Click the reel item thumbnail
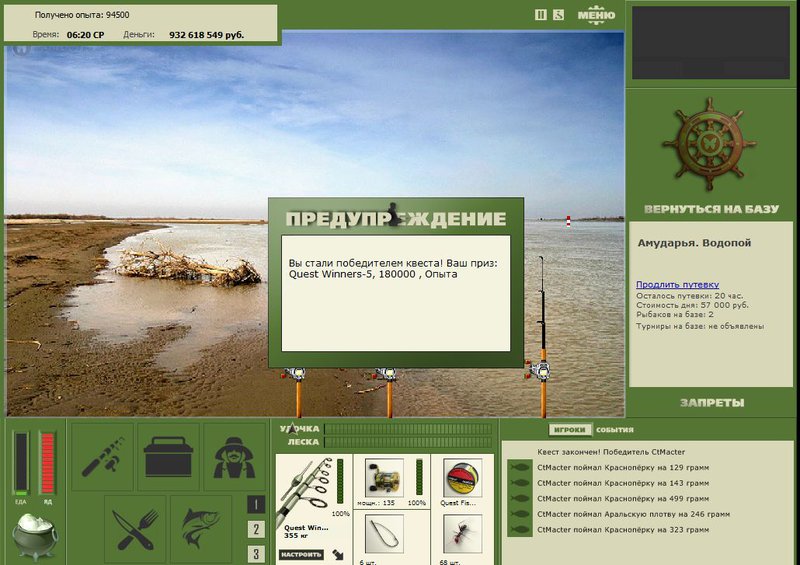This screenshot has width=800, height=565. pyautogui.click(x=384, y=478)
